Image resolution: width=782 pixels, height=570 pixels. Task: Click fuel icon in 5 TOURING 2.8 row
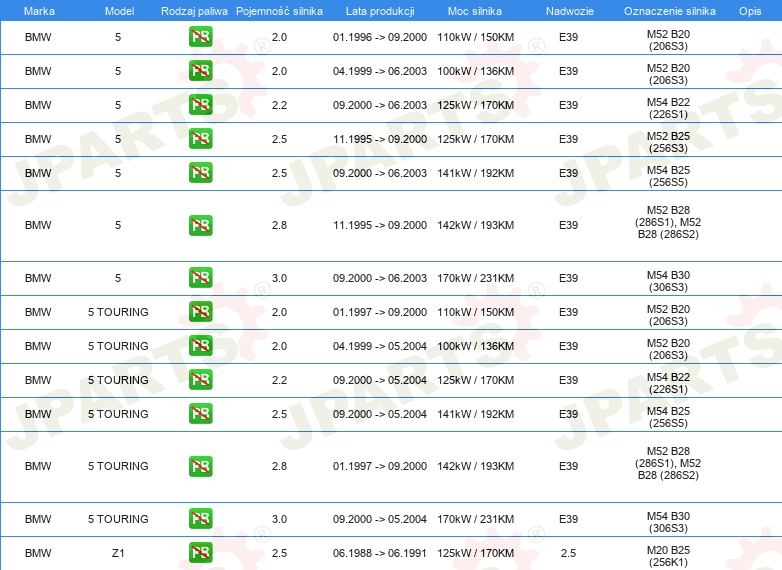click(200, 466)
